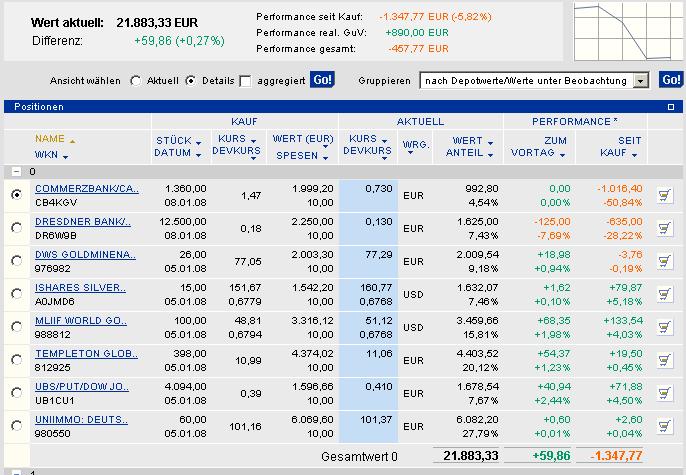Select the MLIIF WORLD GO.. position radio button
The width and height of the screenshot is (686, 475).
(x=16, y=326)
